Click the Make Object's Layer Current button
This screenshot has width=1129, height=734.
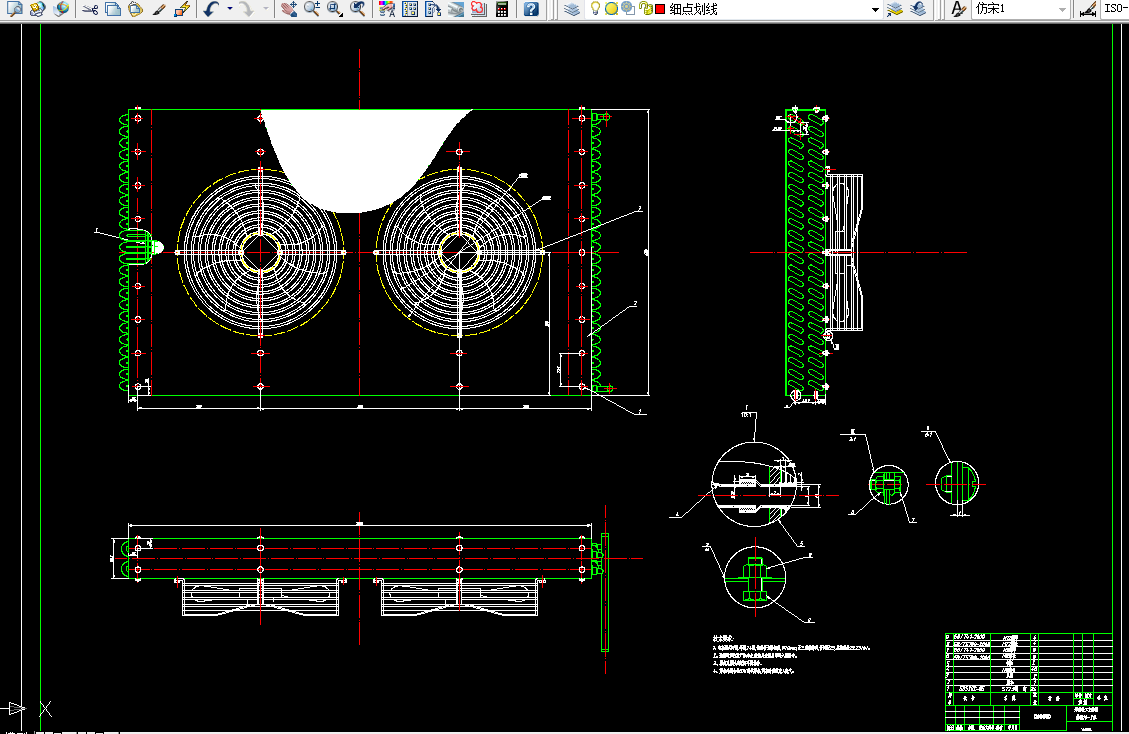pyautogui.click(x=895, y=9)
